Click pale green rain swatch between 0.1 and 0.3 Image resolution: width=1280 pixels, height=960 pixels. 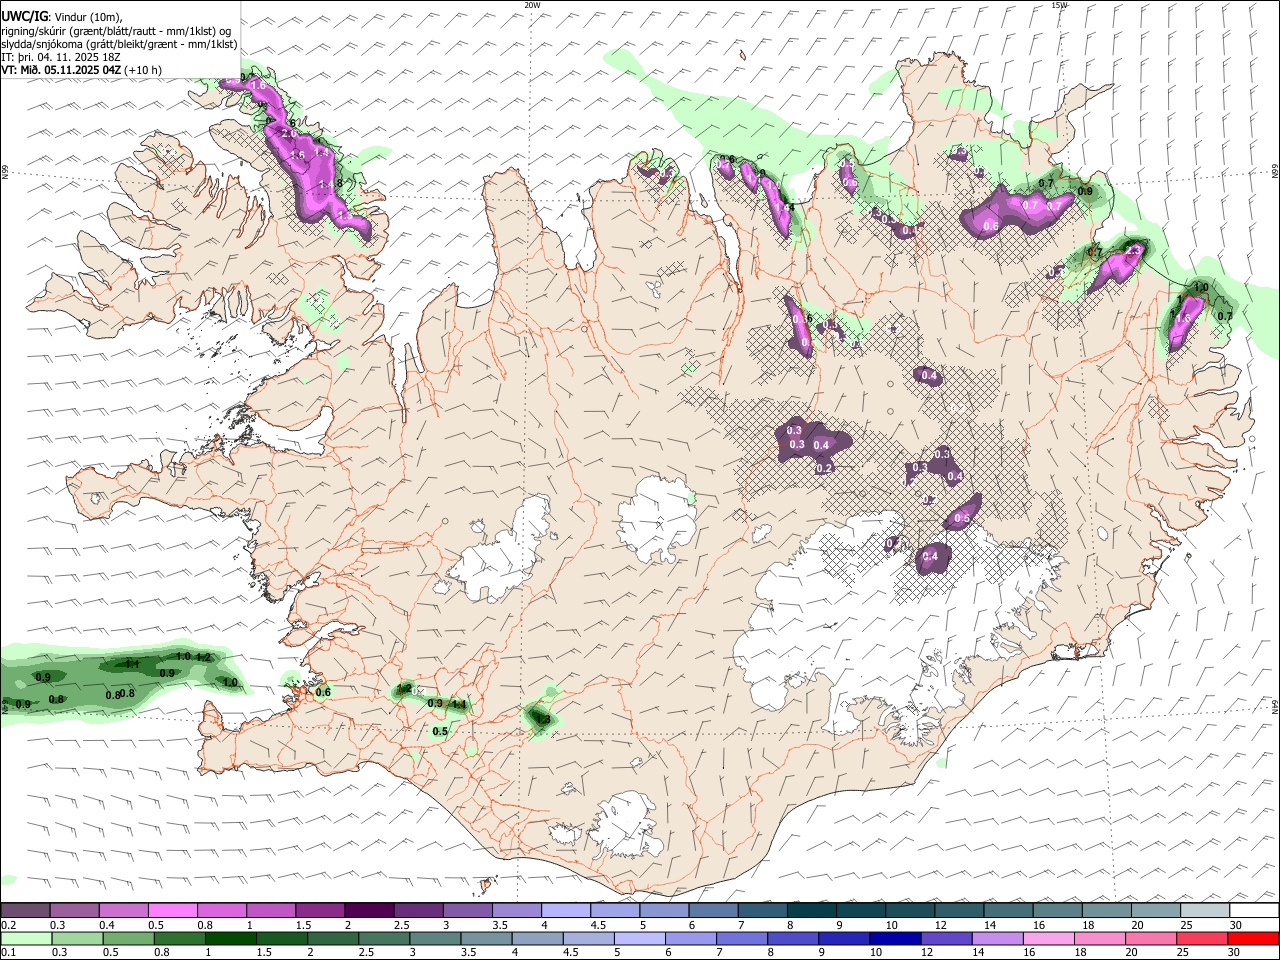tap(26, 938)
